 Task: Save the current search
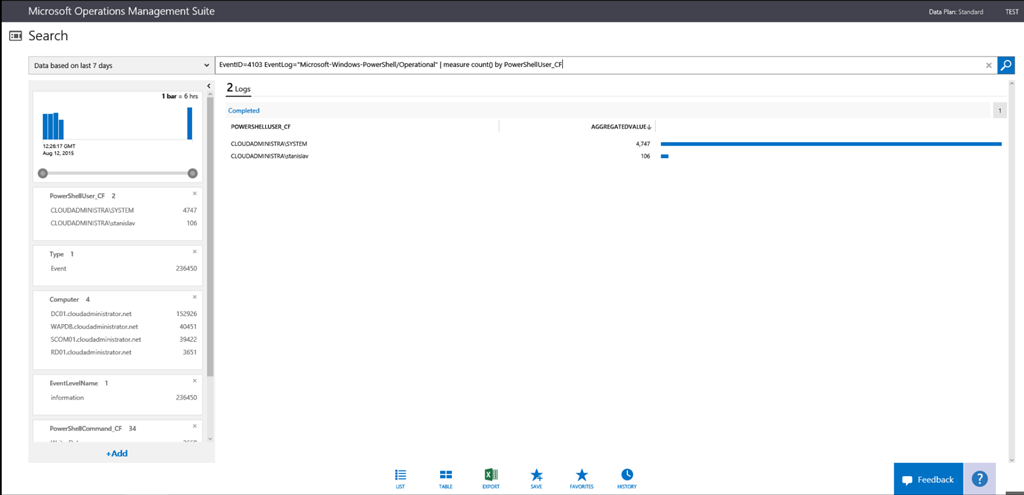coord(537,478)
